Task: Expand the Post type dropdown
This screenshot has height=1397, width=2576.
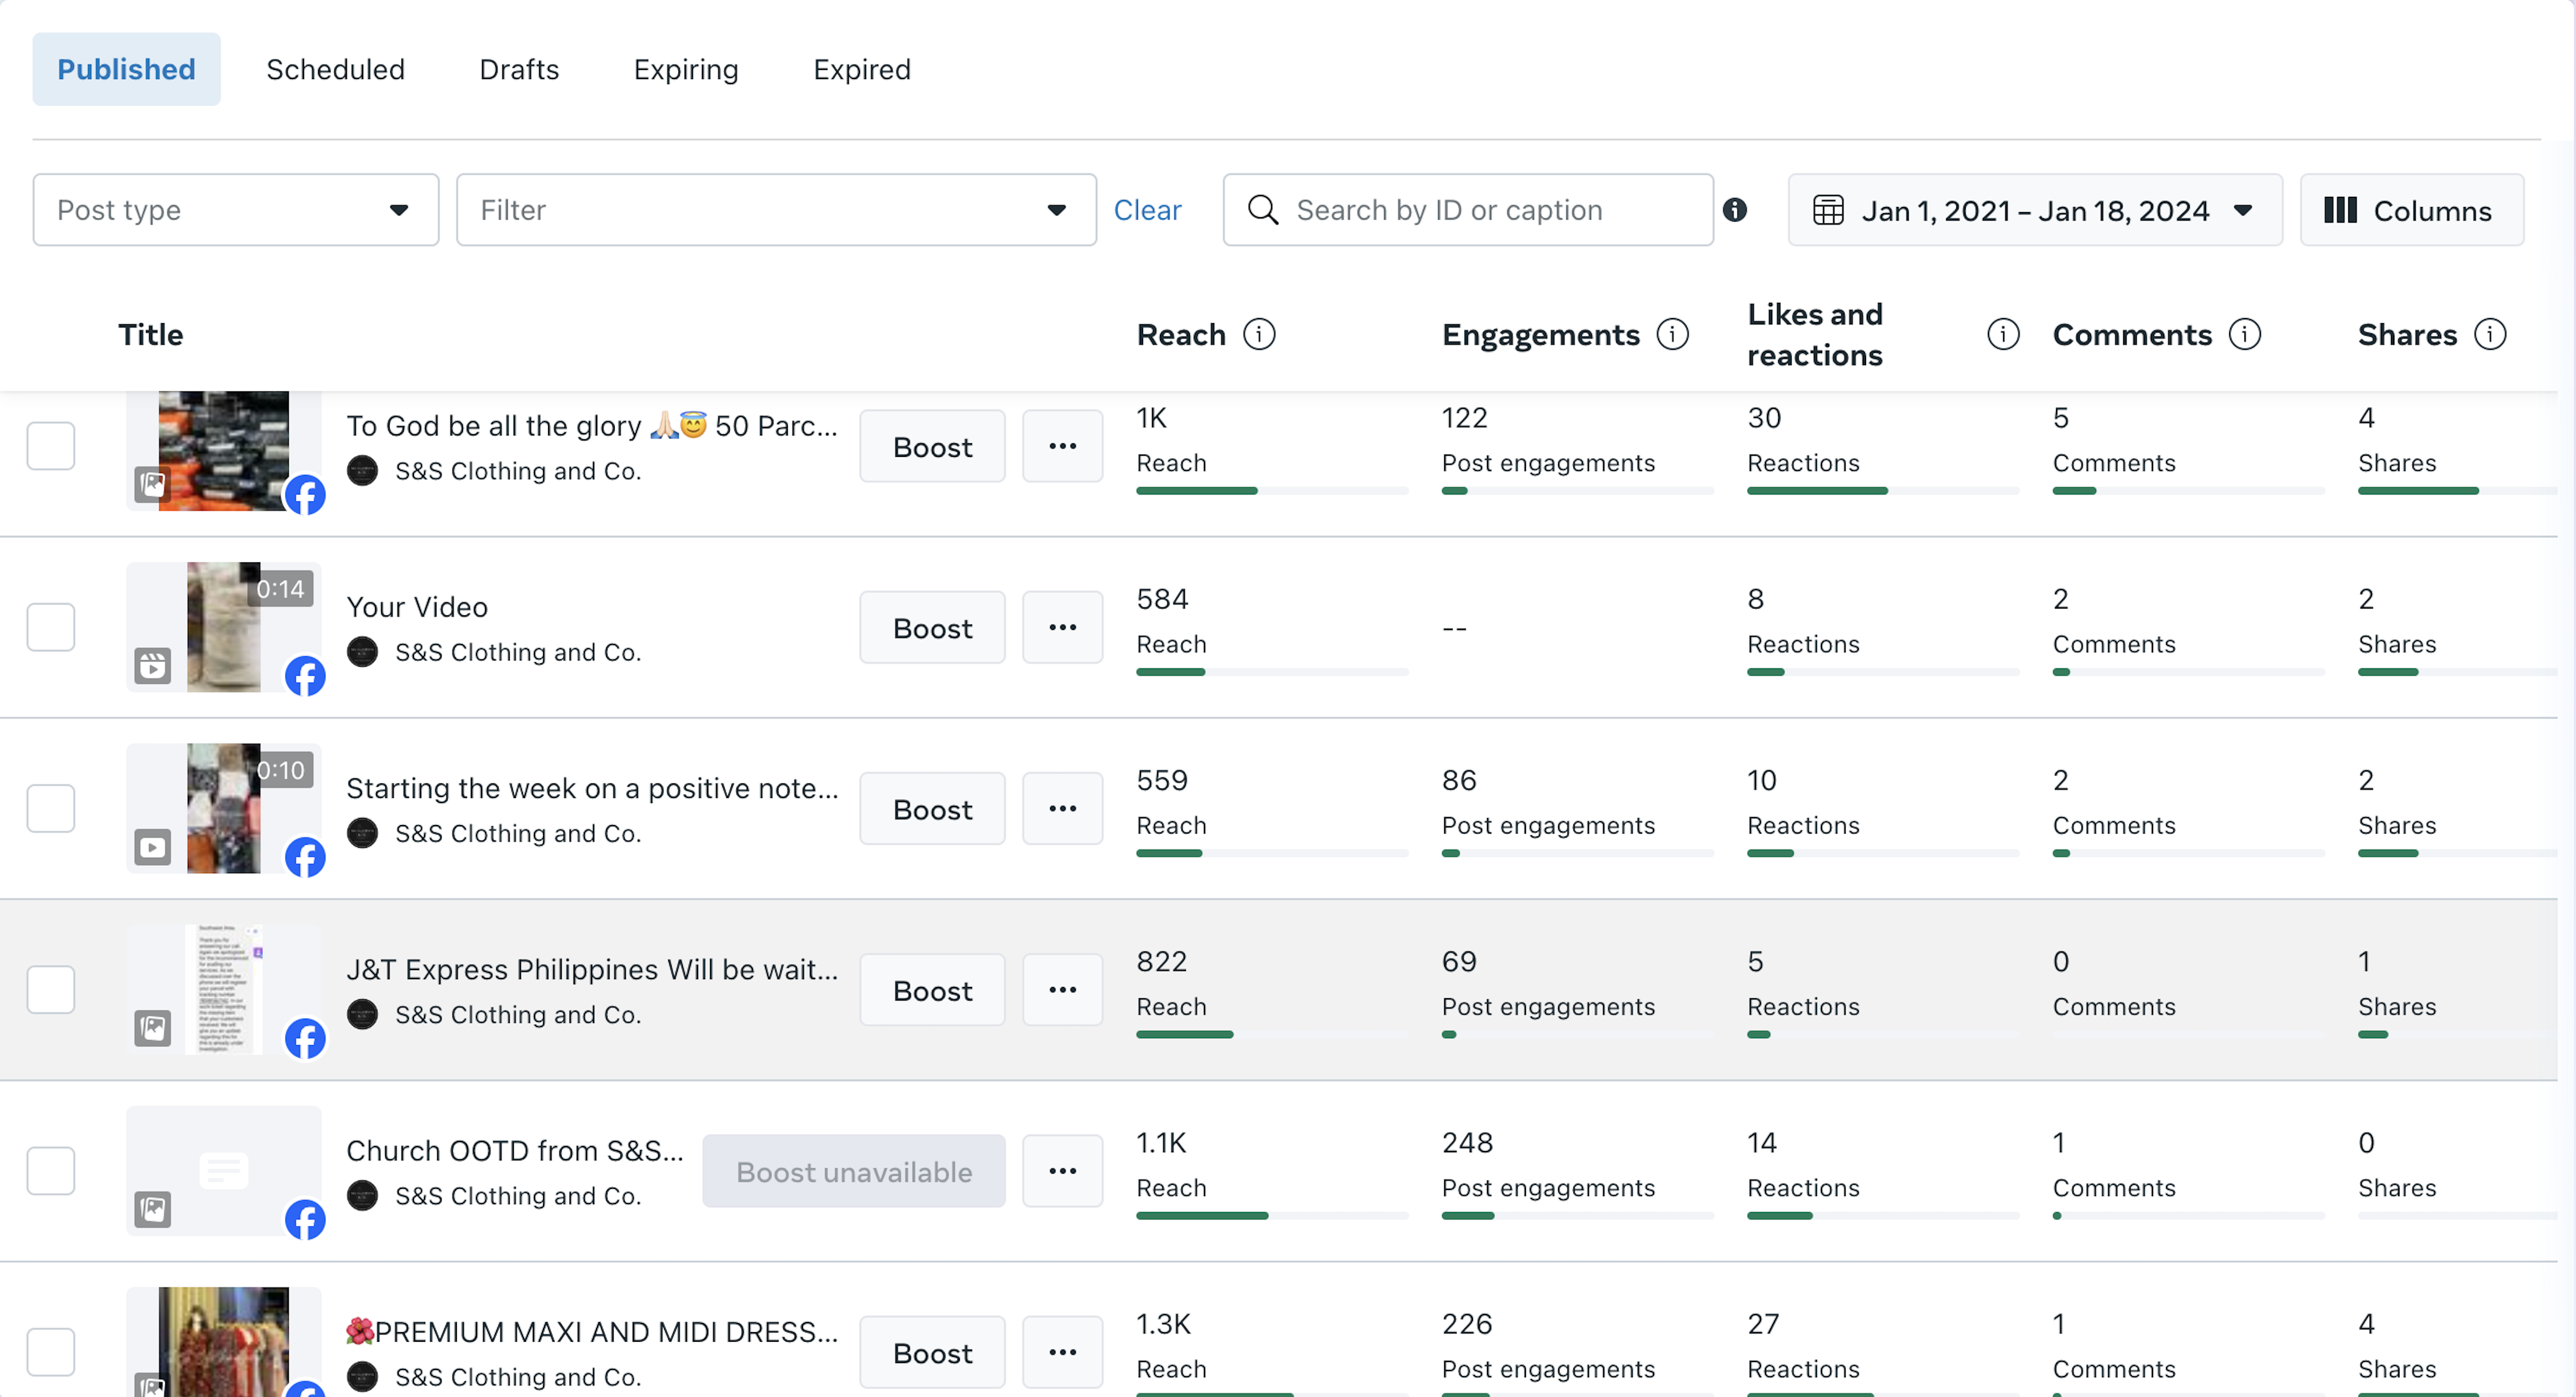Action: coord(236,210)
